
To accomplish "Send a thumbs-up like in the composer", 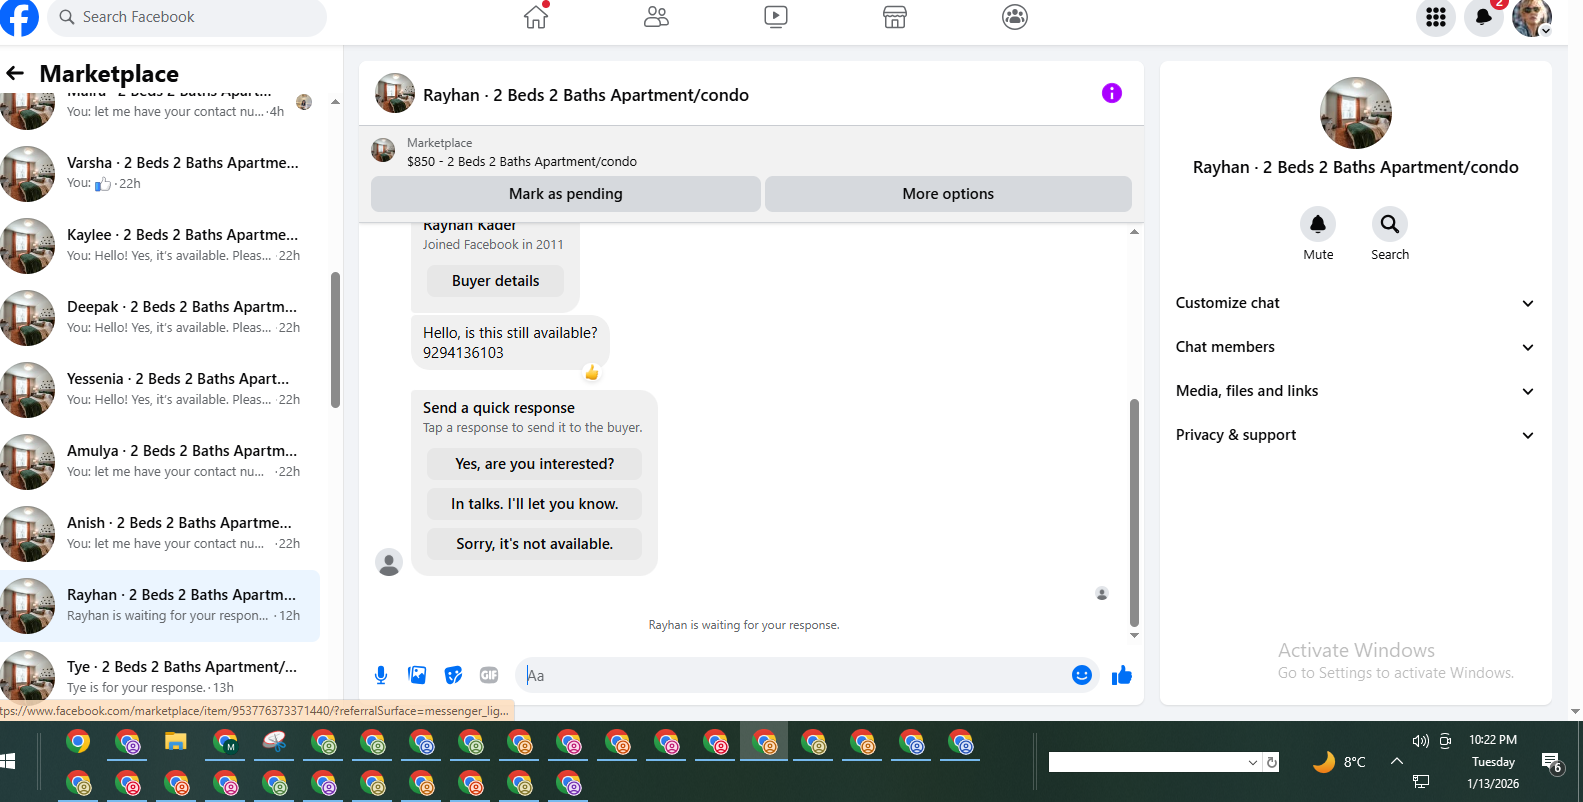I will coord(1122,675).
